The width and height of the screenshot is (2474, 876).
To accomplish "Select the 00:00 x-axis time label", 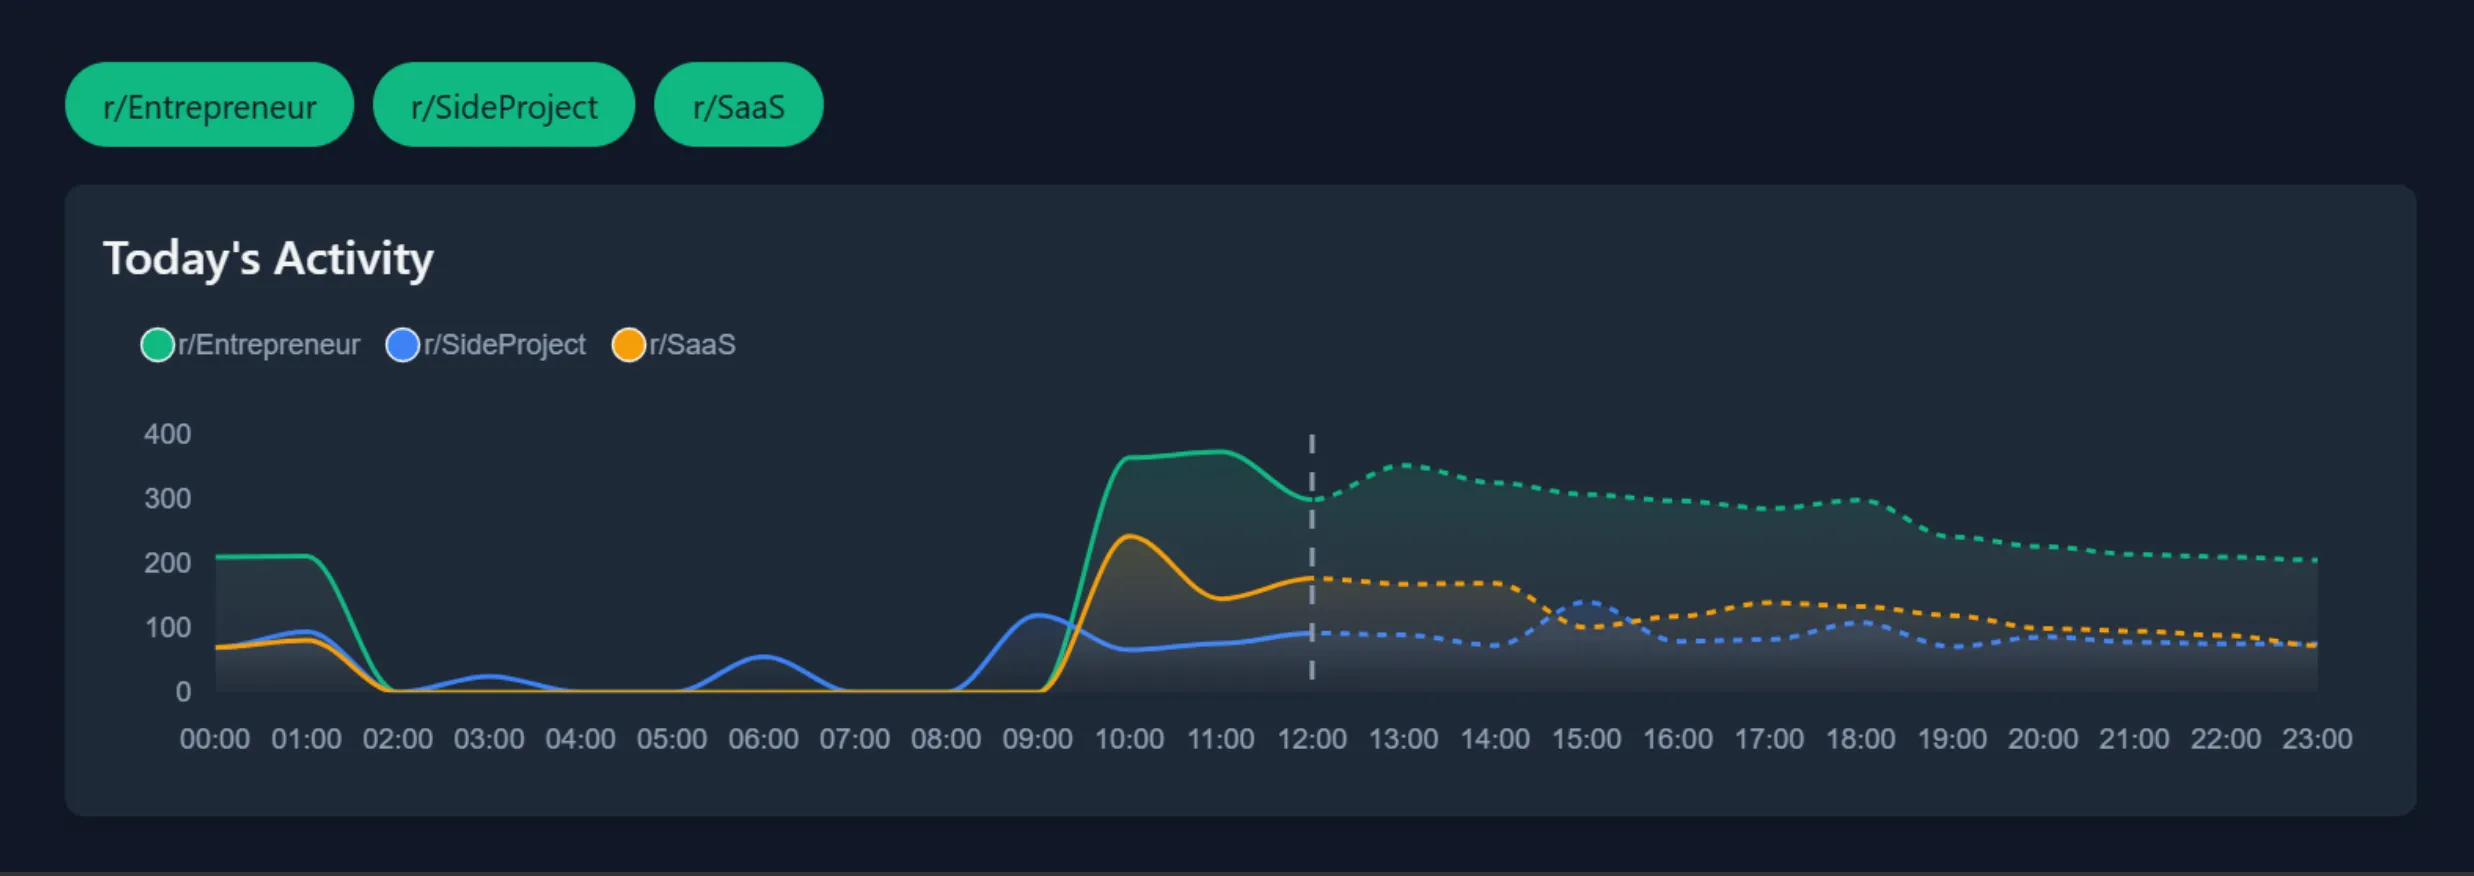I will point(215,739).
